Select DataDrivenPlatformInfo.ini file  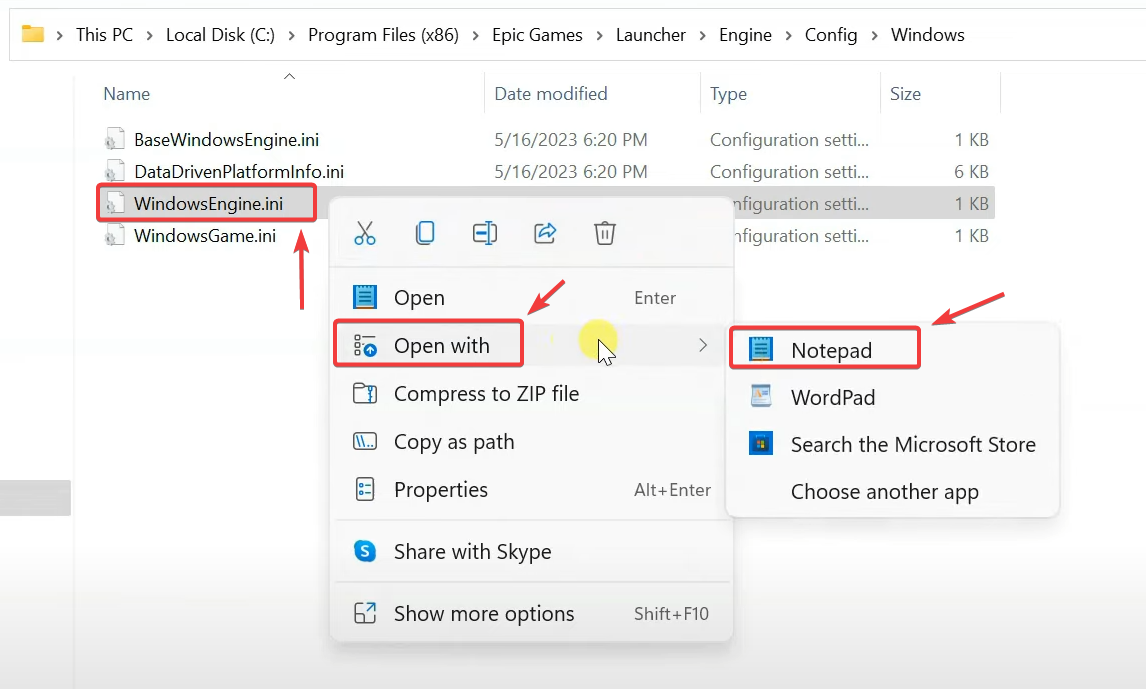tap(239, 172)
